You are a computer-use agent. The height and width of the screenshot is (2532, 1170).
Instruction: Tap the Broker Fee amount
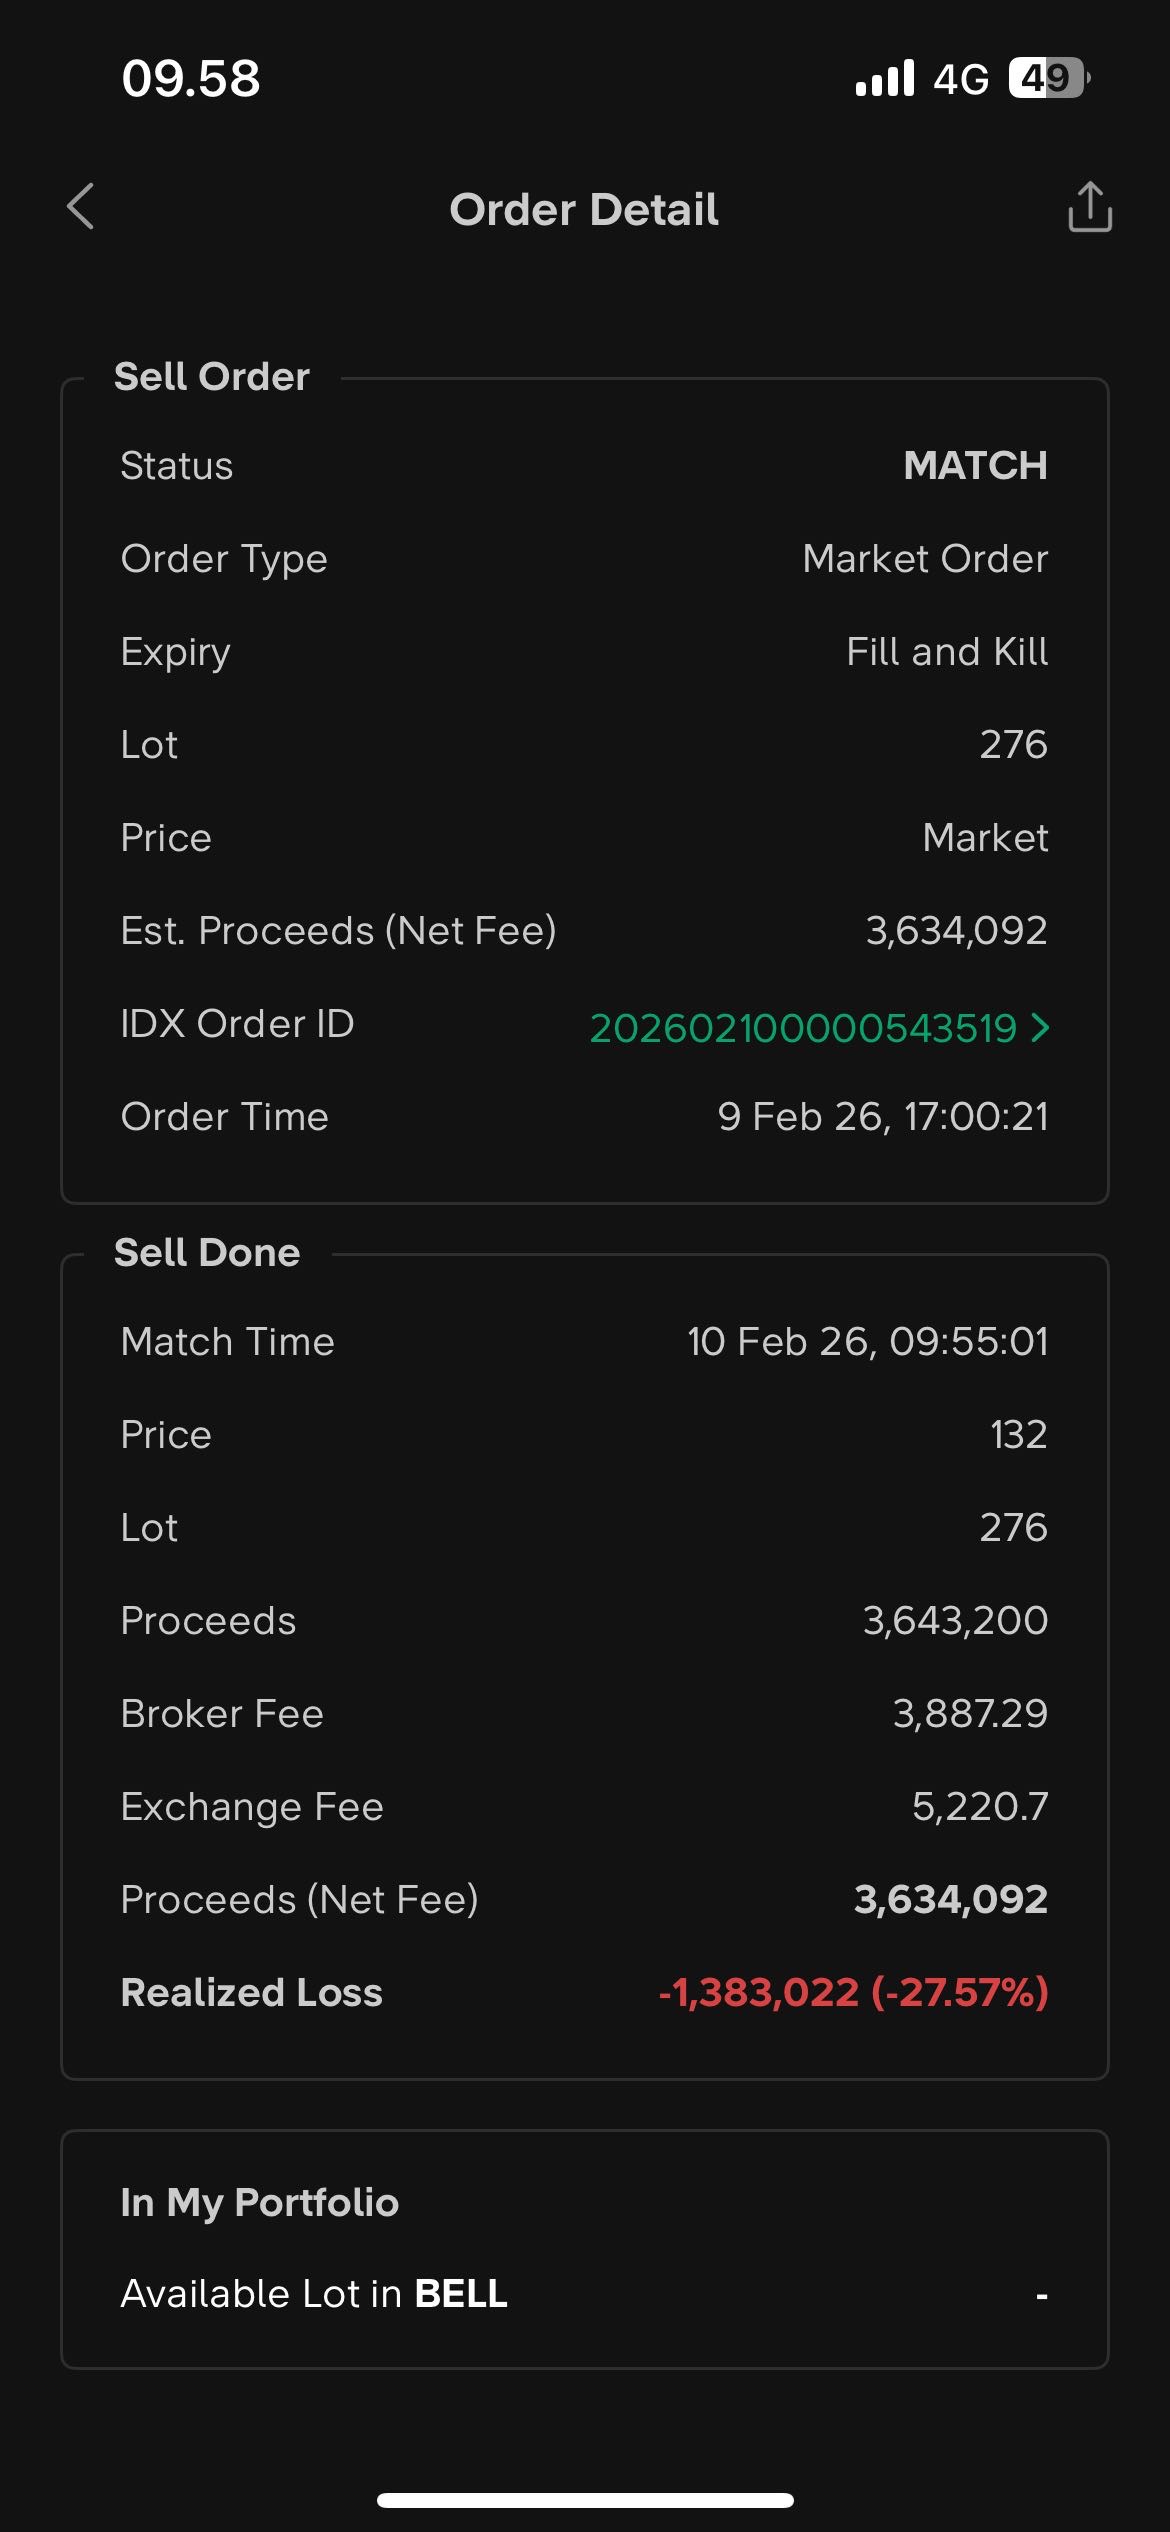coord(970,1713)
